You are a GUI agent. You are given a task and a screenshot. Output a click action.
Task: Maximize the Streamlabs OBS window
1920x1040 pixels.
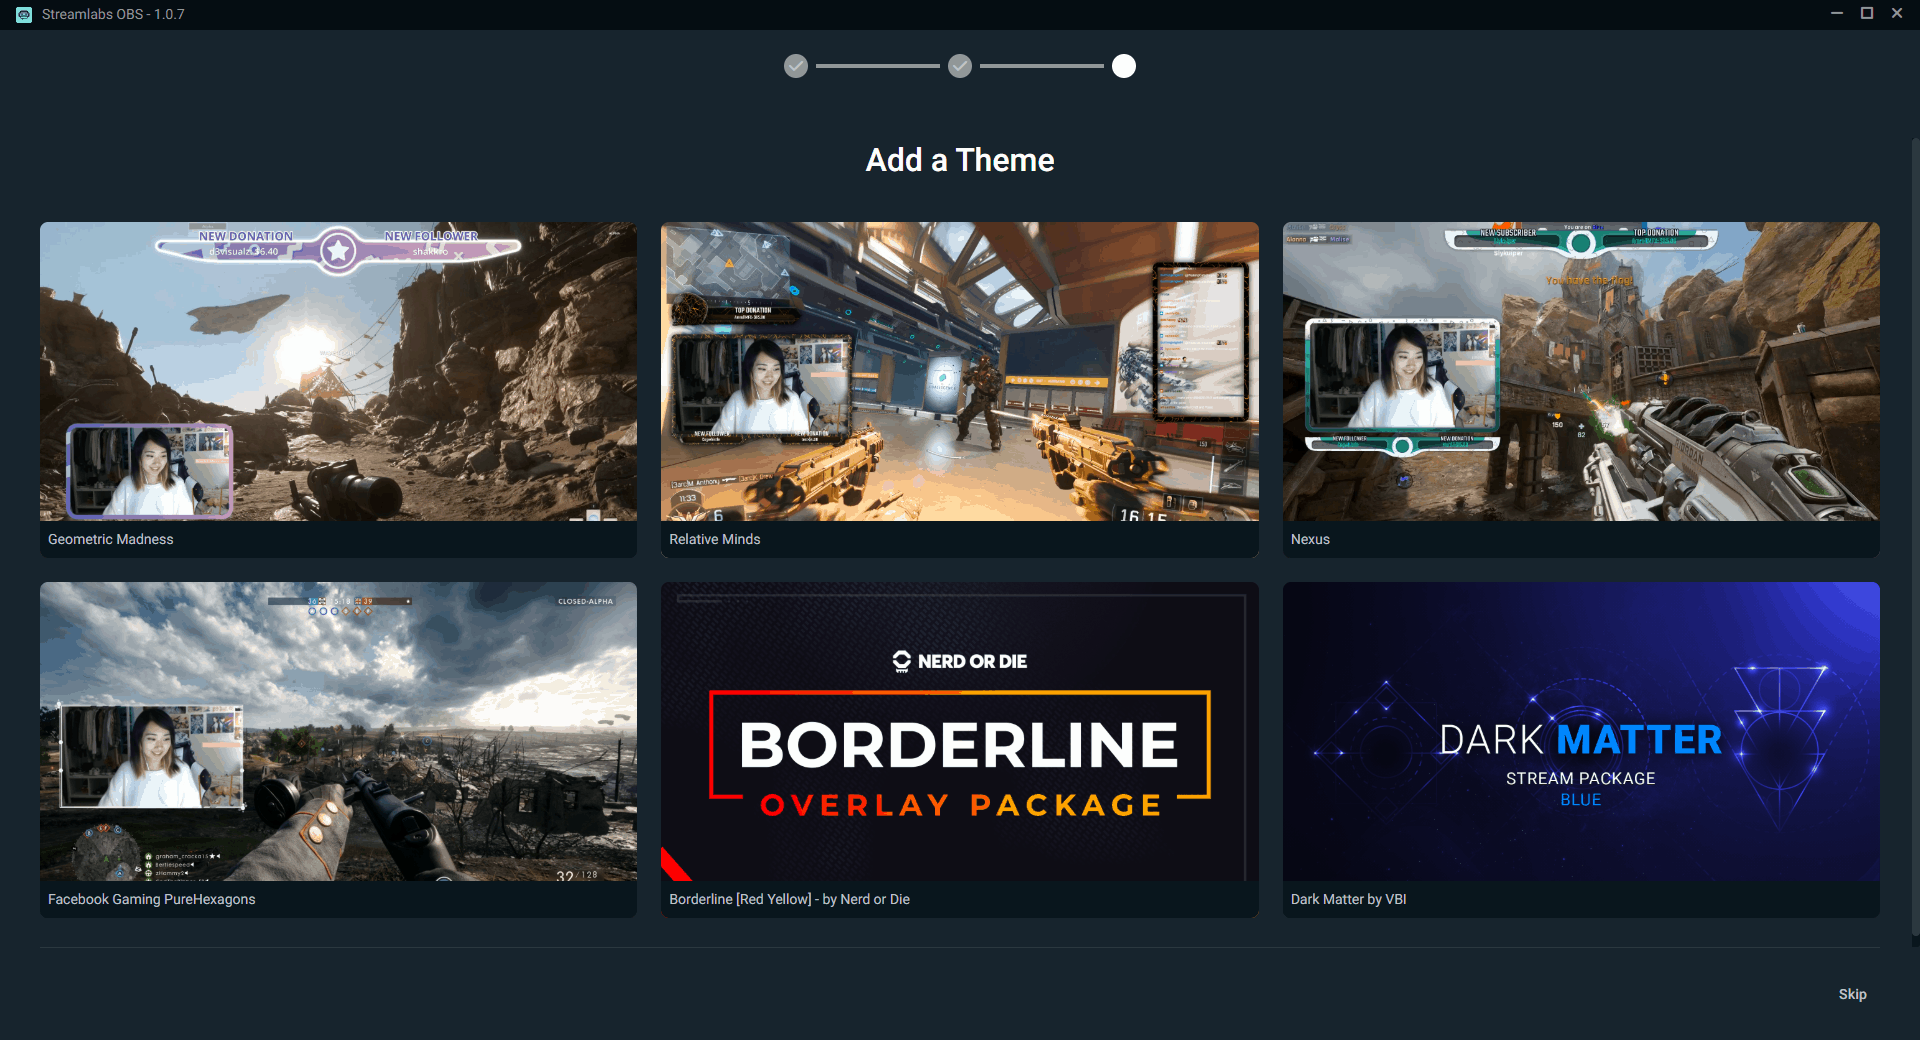pyautogui.click(x=1867, y=14)
